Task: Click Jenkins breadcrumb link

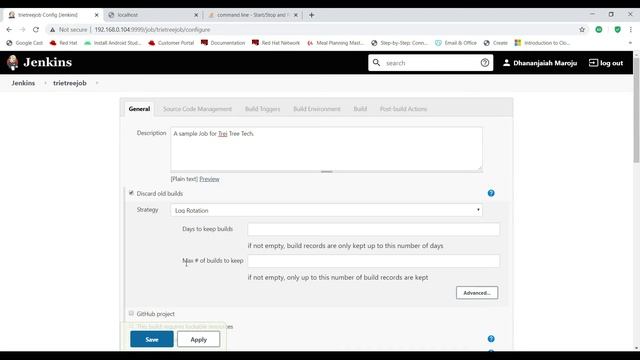Action: coord(23,83)
